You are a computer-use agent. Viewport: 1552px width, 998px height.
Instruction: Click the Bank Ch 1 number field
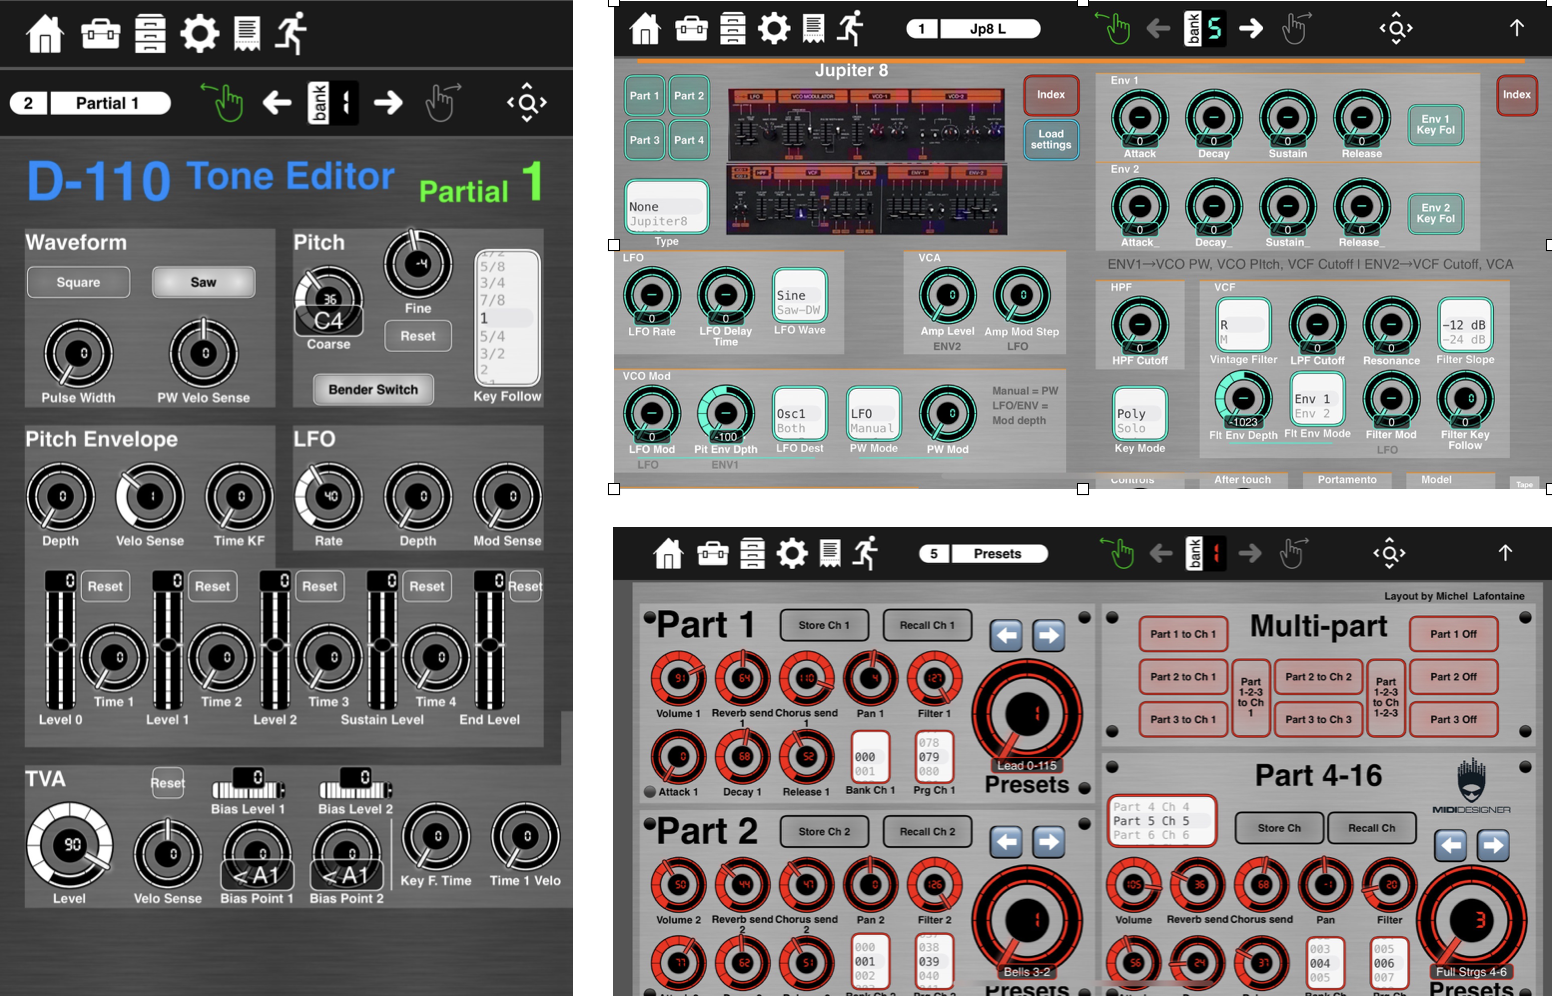pos(870,758)
